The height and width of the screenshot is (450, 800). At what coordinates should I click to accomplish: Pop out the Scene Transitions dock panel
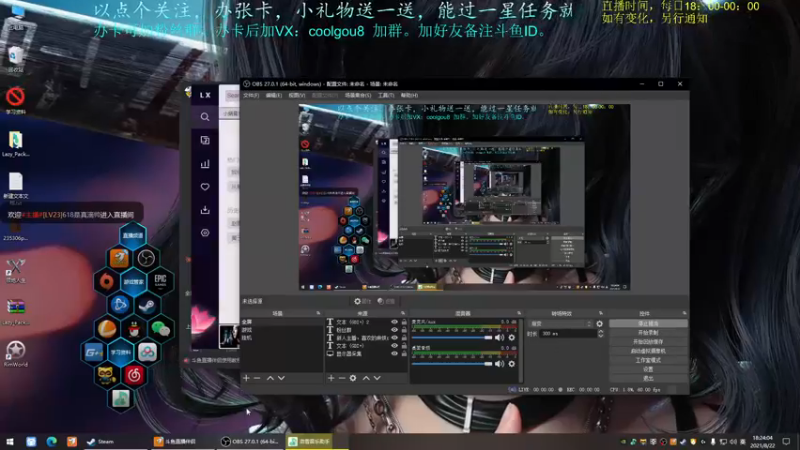click(x=601, y=313)
